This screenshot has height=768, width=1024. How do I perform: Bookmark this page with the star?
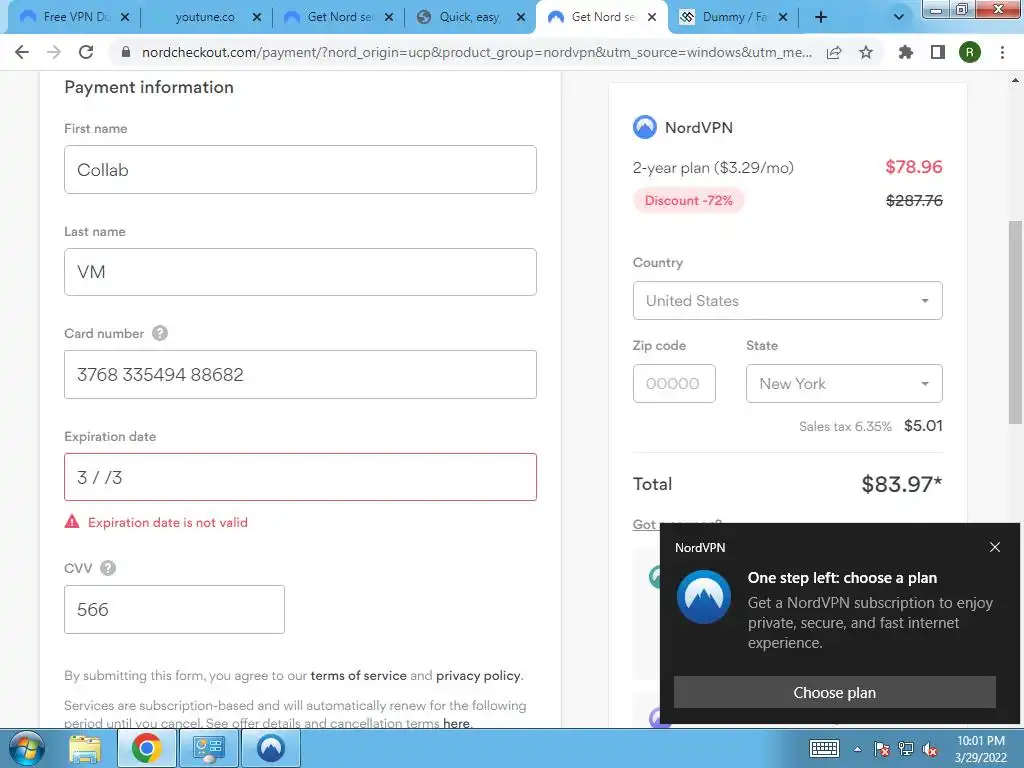pos(866,52)
